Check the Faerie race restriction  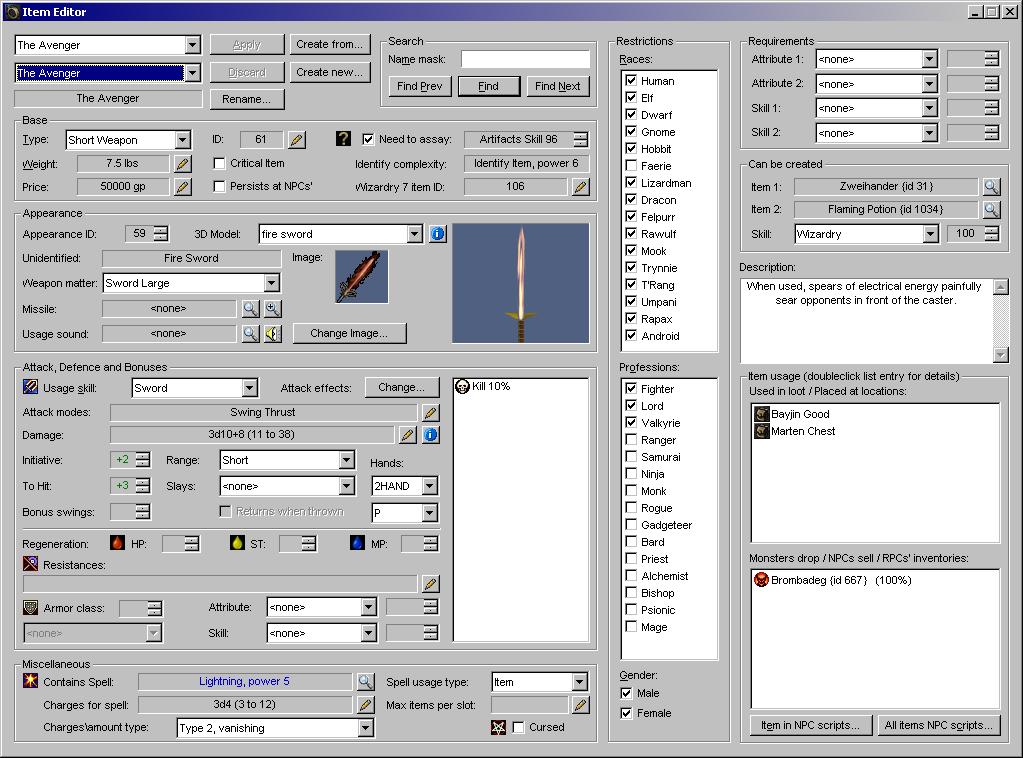(631, 166)
